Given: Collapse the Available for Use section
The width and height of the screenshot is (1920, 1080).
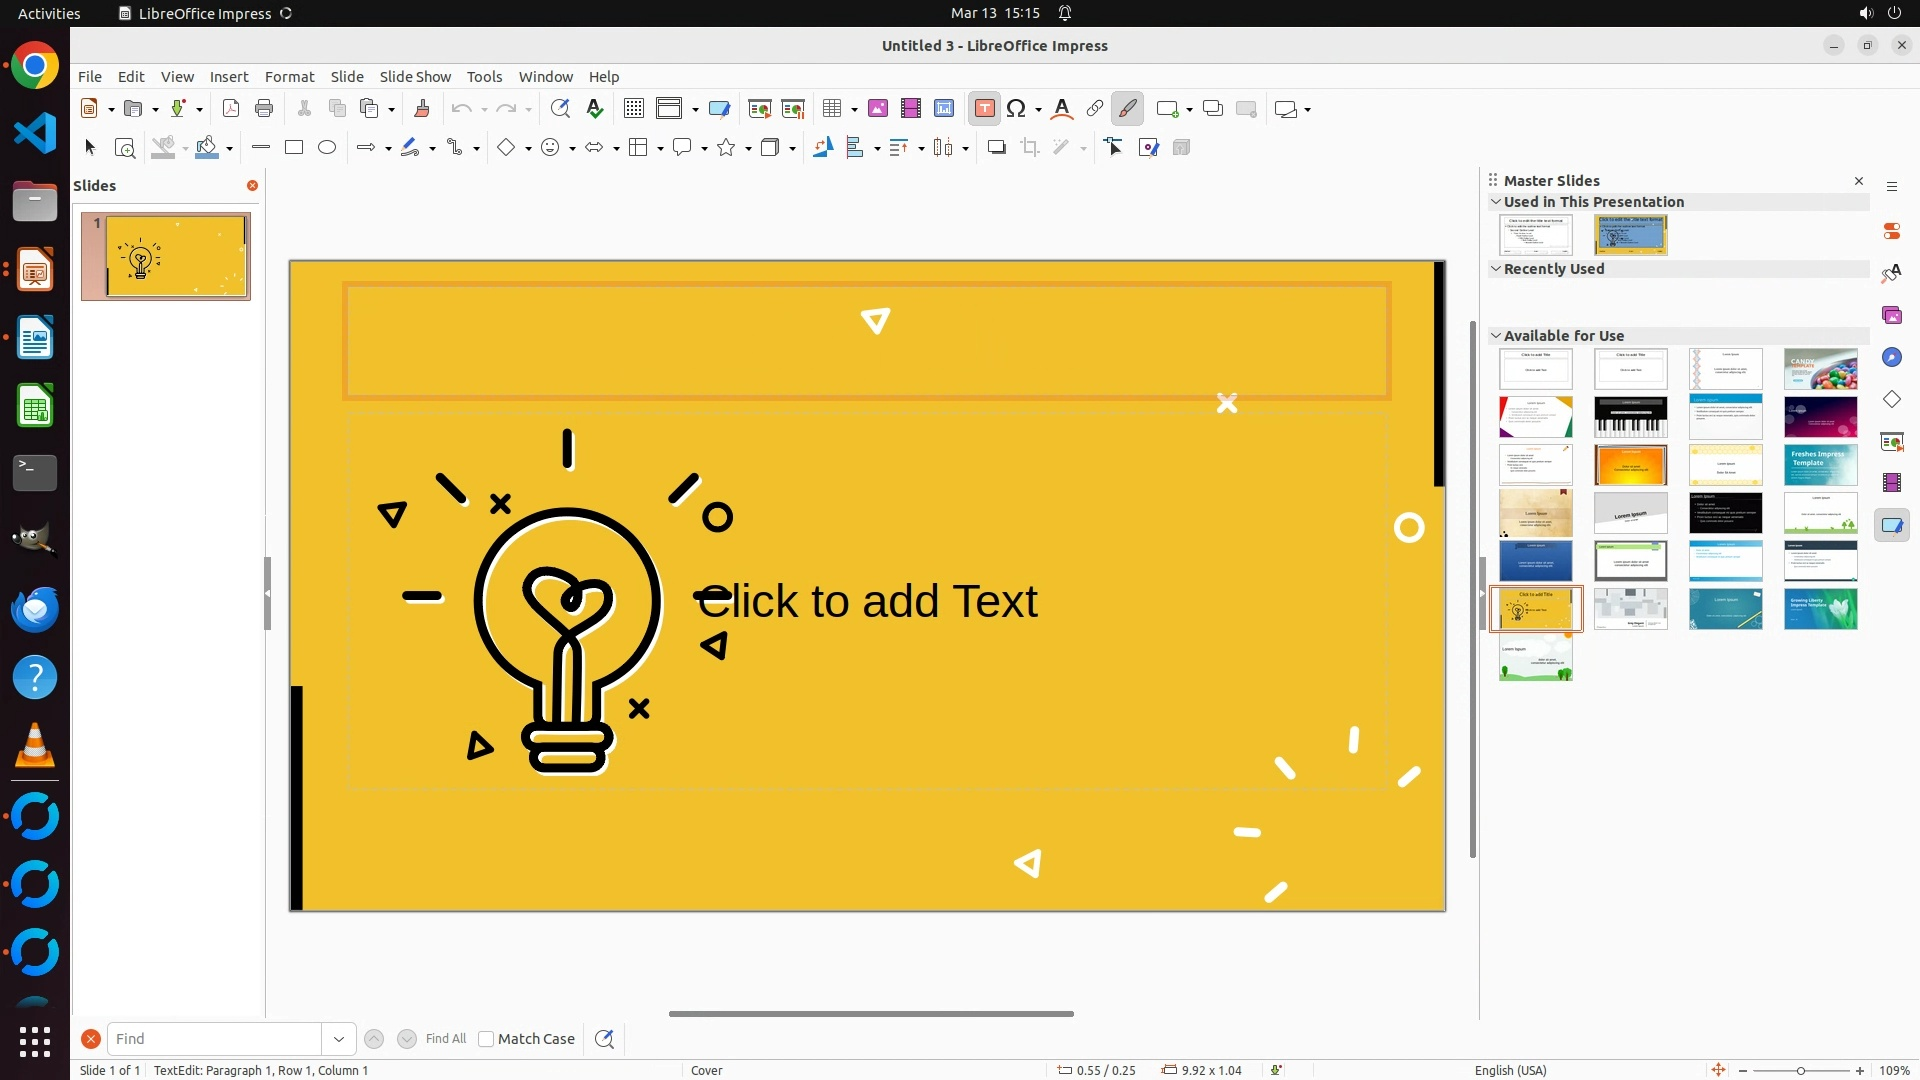Looking at the screenshot, I should coord(1496,336).
